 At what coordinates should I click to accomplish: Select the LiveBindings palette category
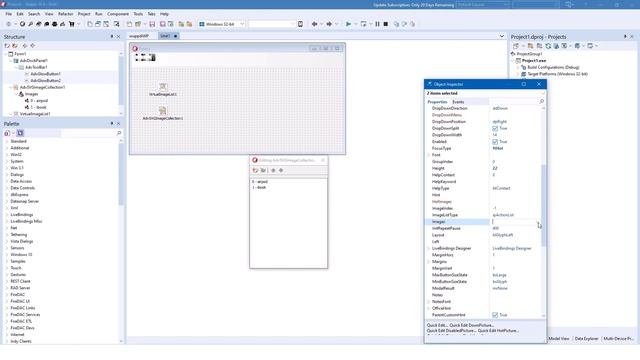click(22, 215)
